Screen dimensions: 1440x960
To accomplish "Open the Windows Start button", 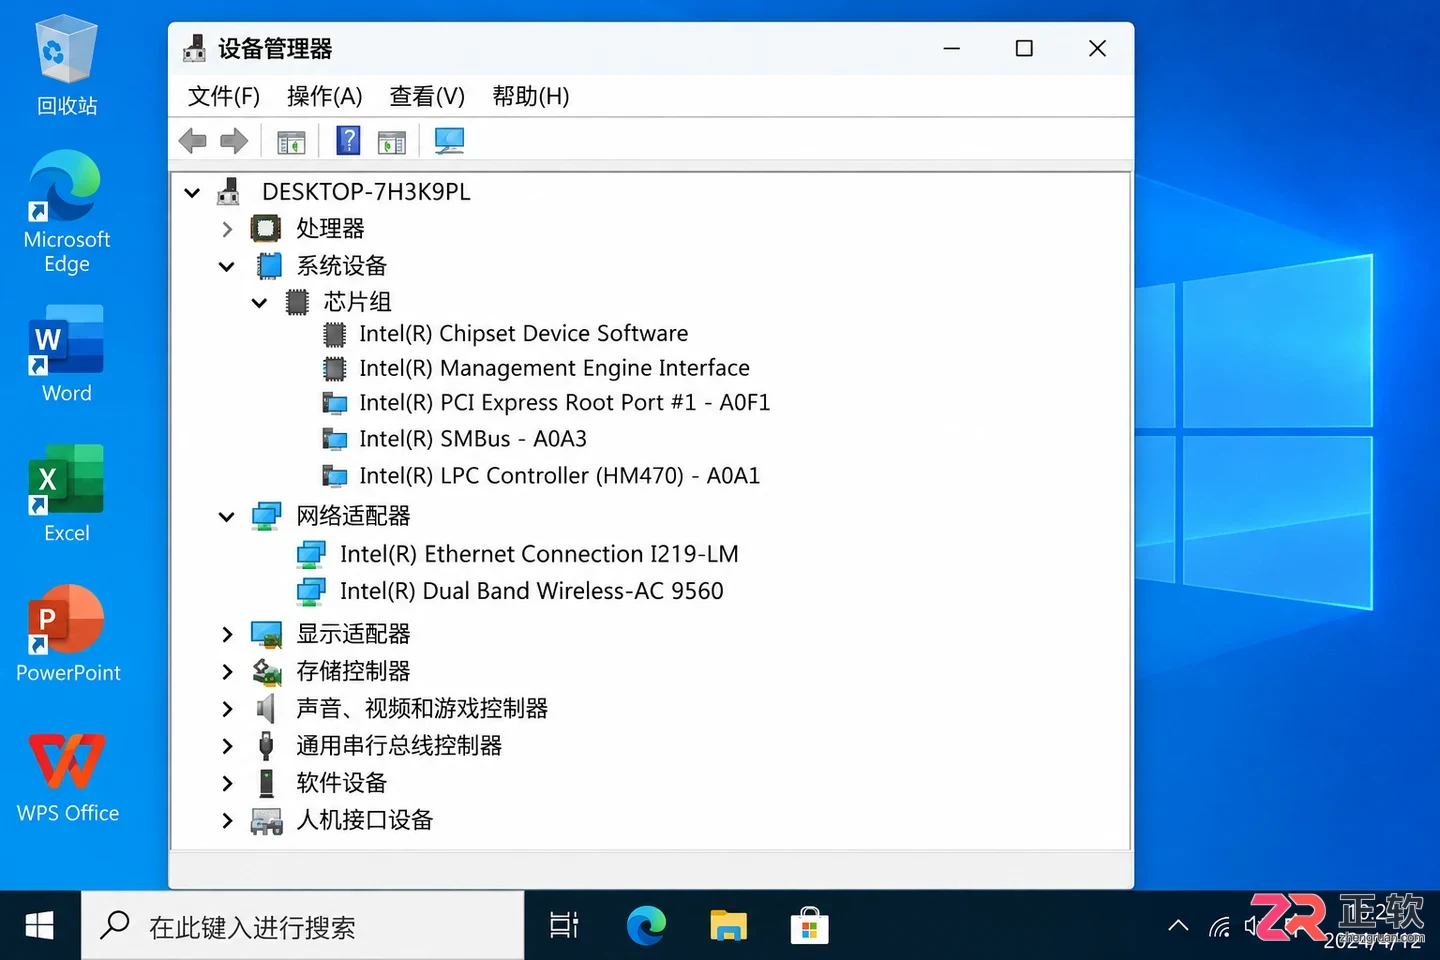I will [40, 926].
